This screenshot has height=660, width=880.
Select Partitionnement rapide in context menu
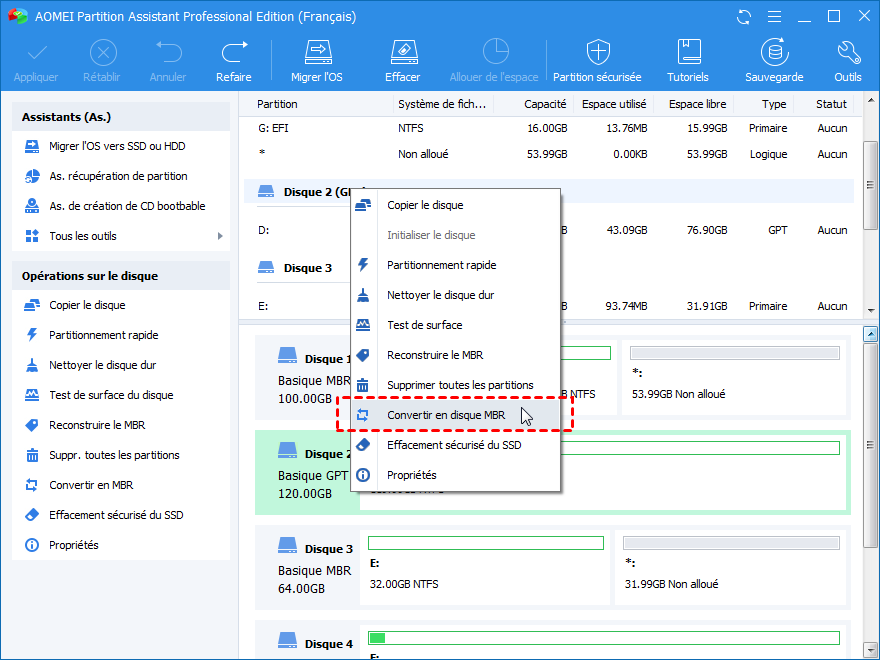coord(455,265)
